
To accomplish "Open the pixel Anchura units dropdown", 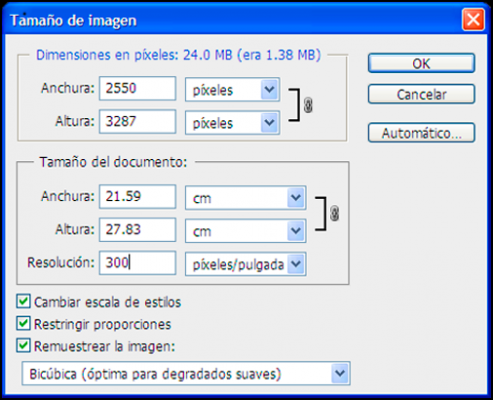I will click(232, 90).
